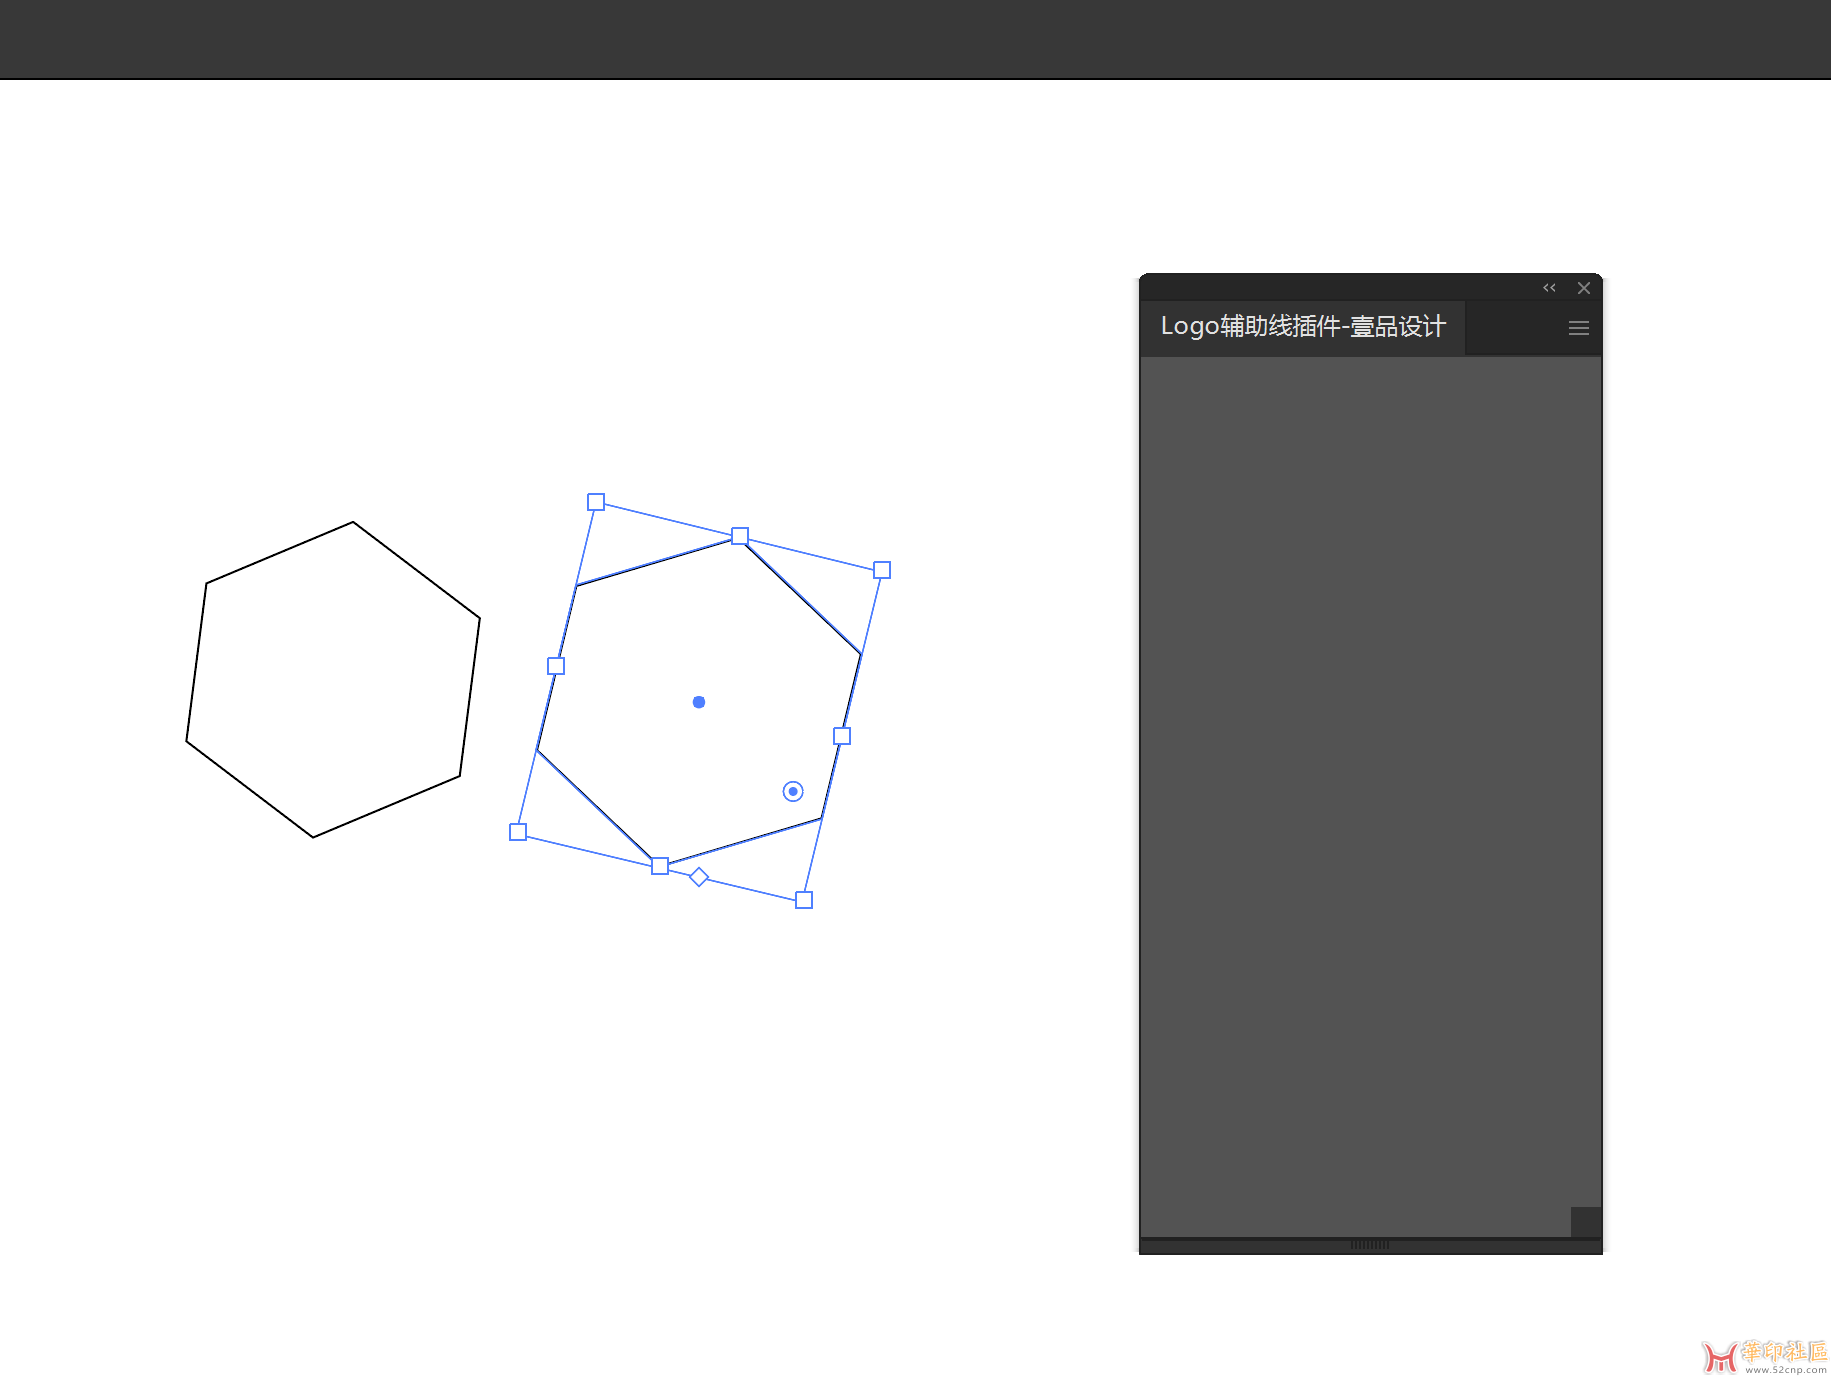Click the corner radius circular widget inside hexagon

click(793, 792)
